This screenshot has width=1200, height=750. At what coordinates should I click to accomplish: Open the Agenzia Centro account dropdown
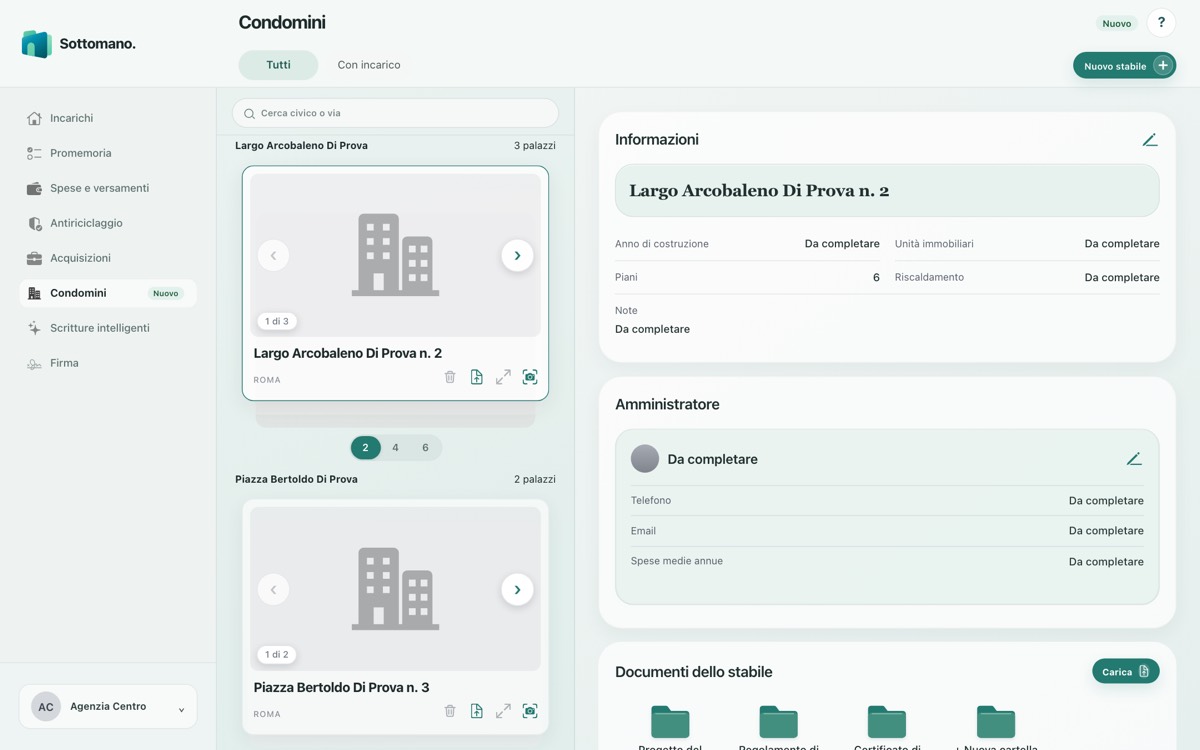pyautogui.click(x=108, y=707)
